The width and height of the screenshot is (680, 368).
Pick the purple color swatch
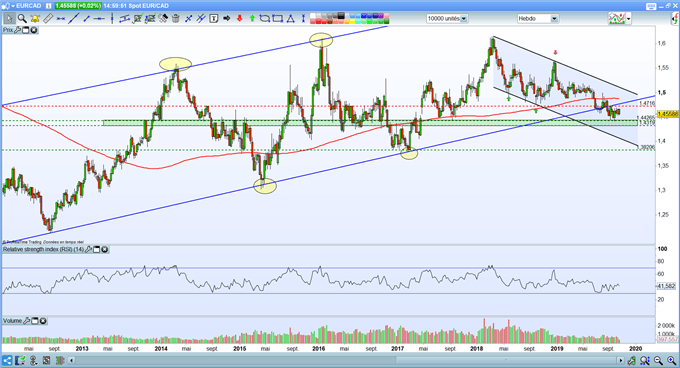pyautogui.click(x=381, y=16)
